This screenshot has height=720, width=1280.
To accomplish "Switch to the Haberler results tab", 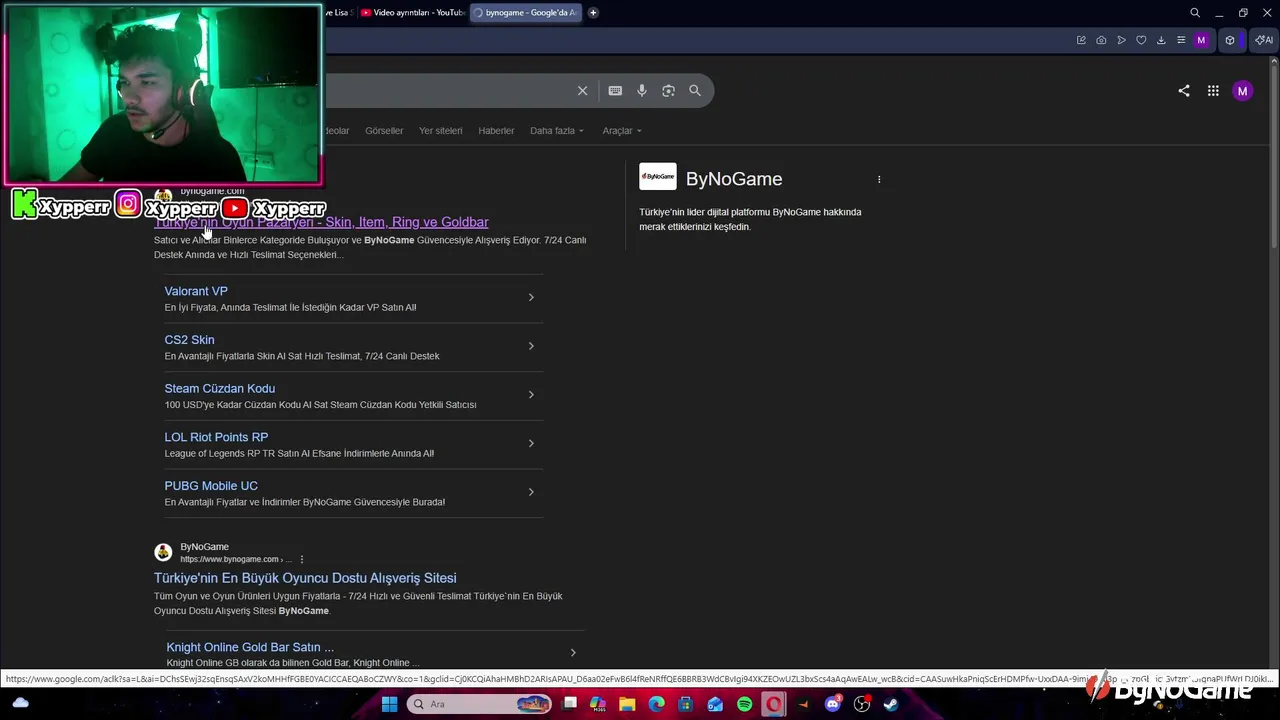I will [496, 131].
